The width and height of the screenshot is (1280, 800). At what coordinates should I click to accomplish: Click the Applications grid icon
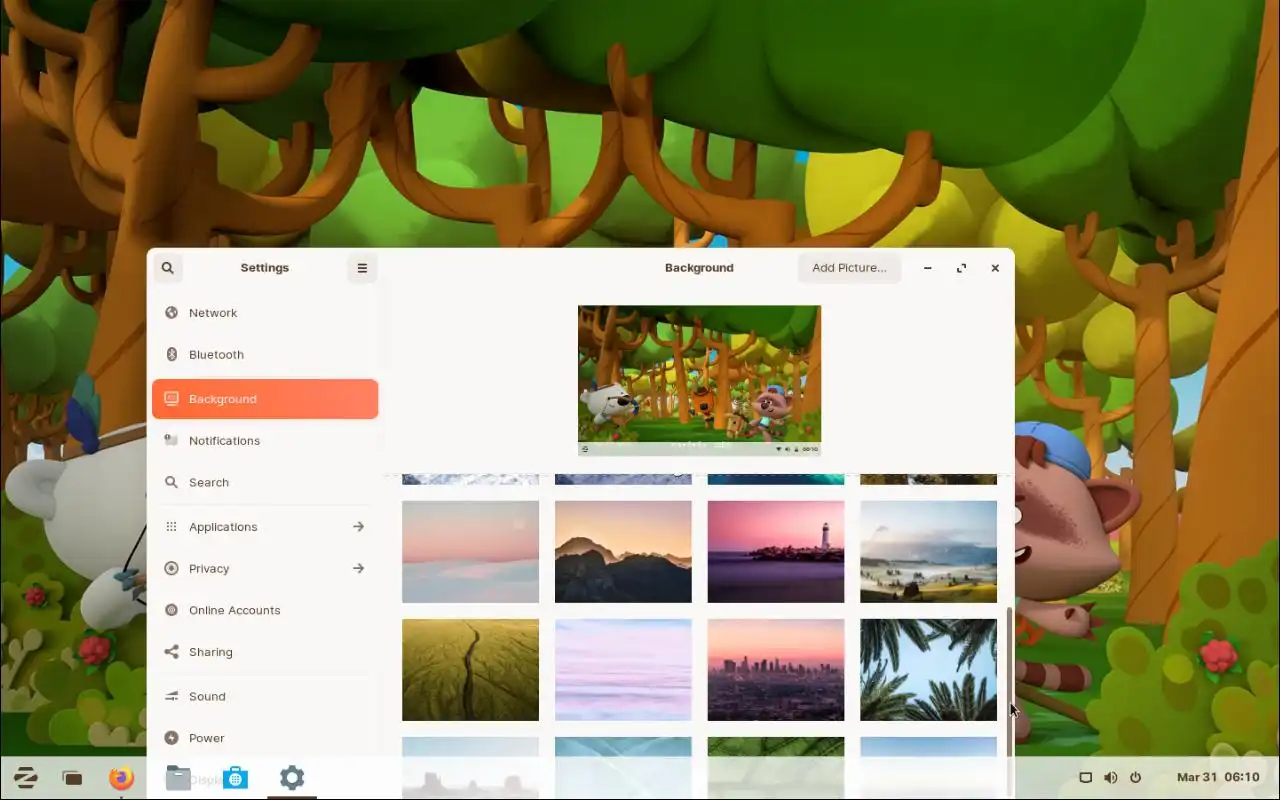[x=171, y=527]
